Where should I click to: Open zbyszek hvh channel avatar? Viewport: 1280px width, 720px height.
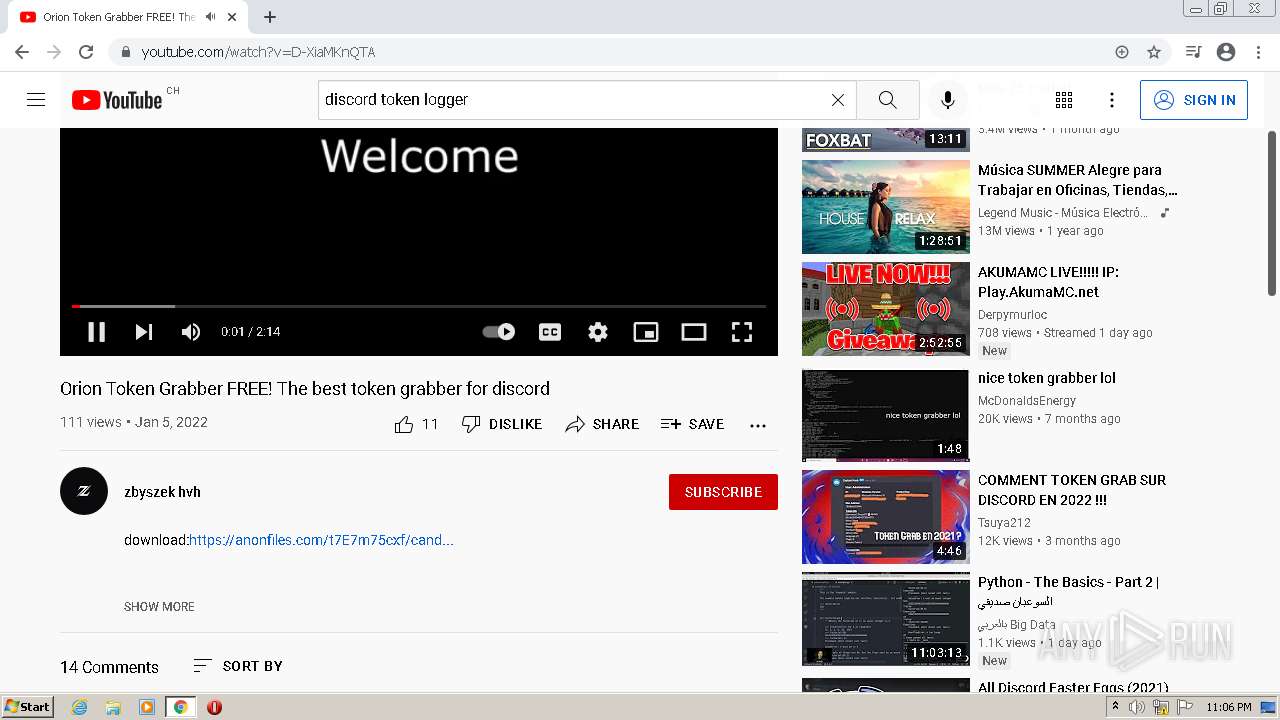[x=84, y=491]
